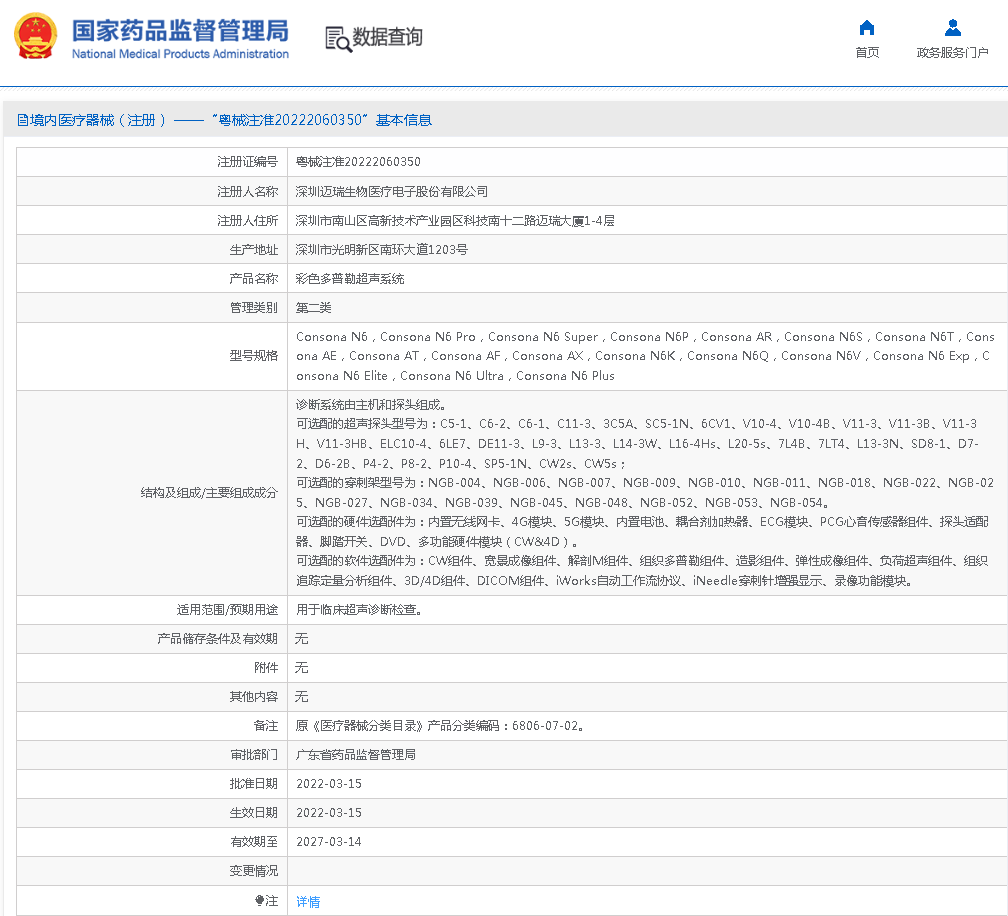The width and height of the screenshot is (1008, 916).
Task: Click the 变更情况 label
Action: tap(254, 870)
